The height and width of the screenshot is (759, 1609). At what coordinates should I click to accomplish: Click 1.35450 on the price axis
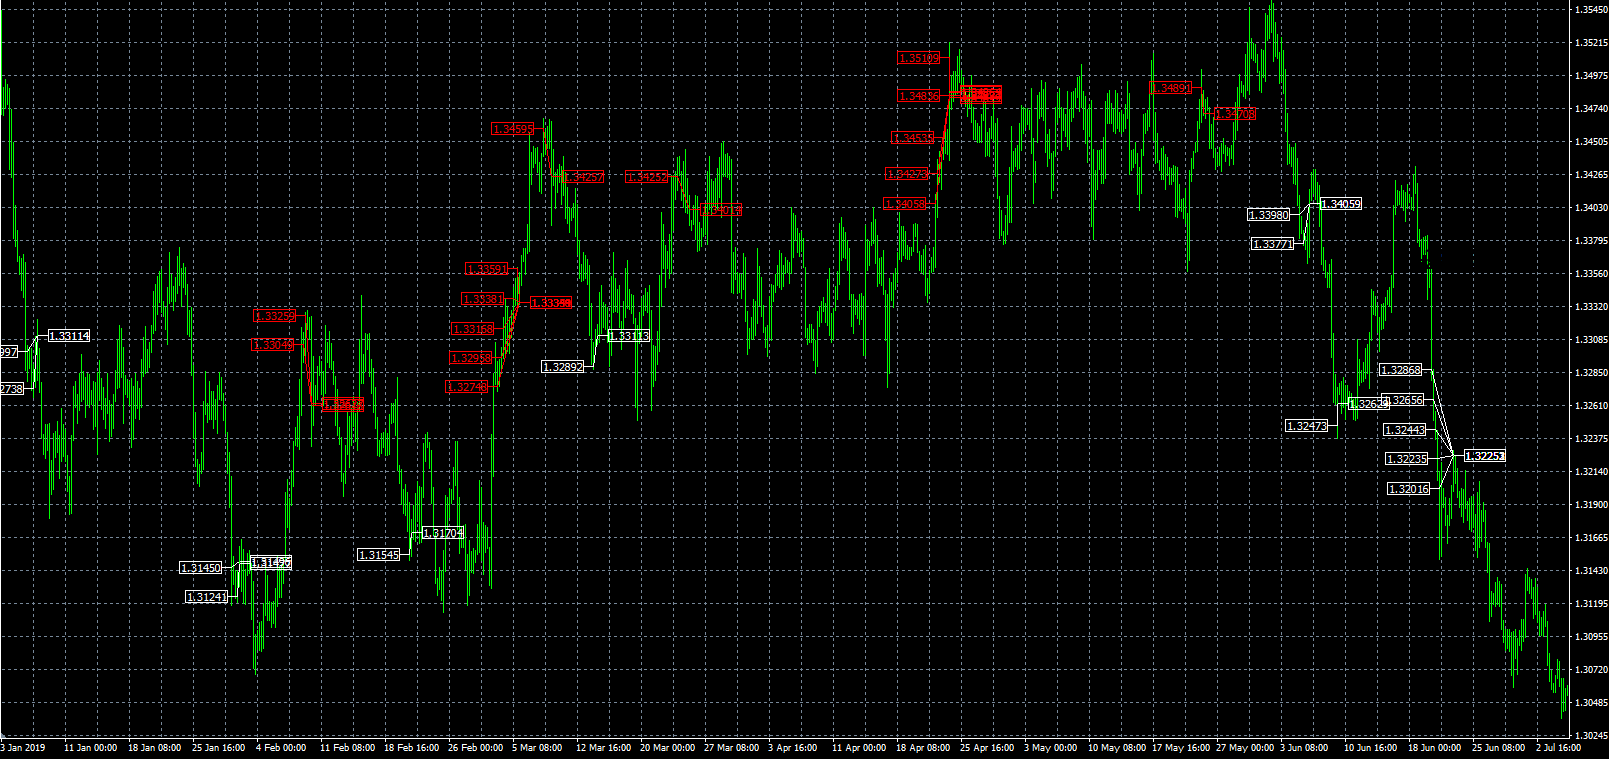1590,10
